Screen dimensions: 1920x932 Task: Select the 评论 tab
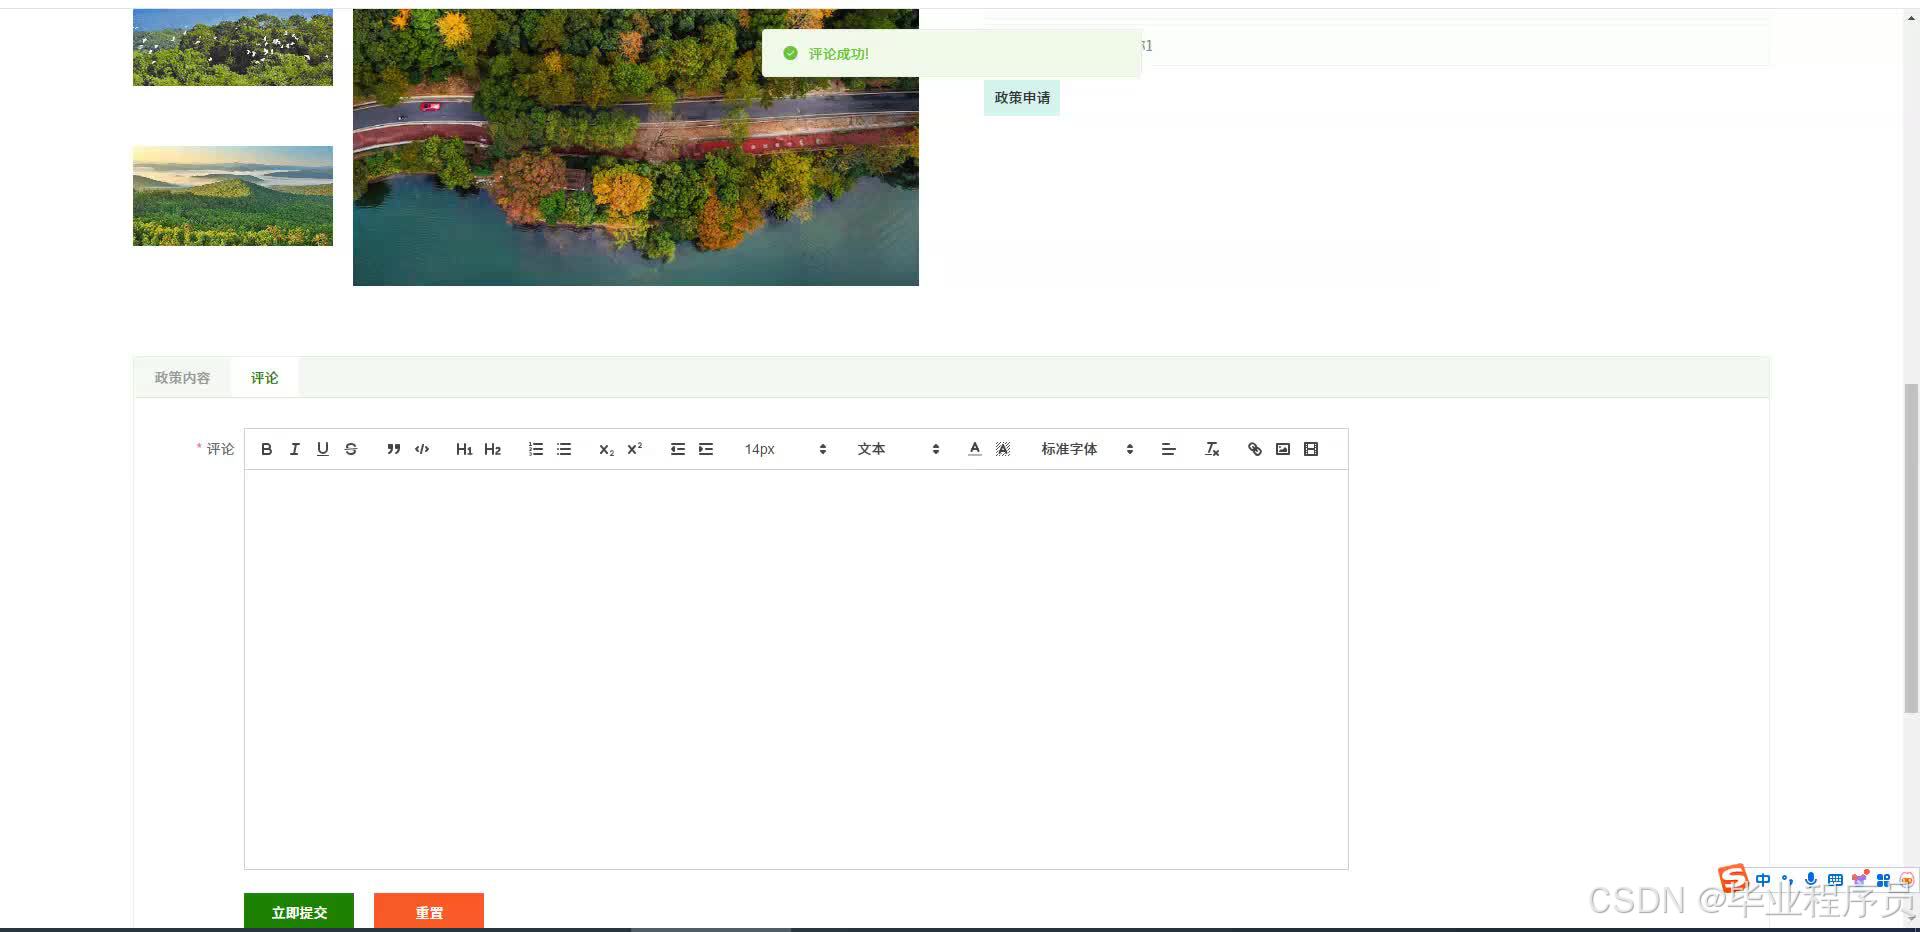tap(265, 378)
